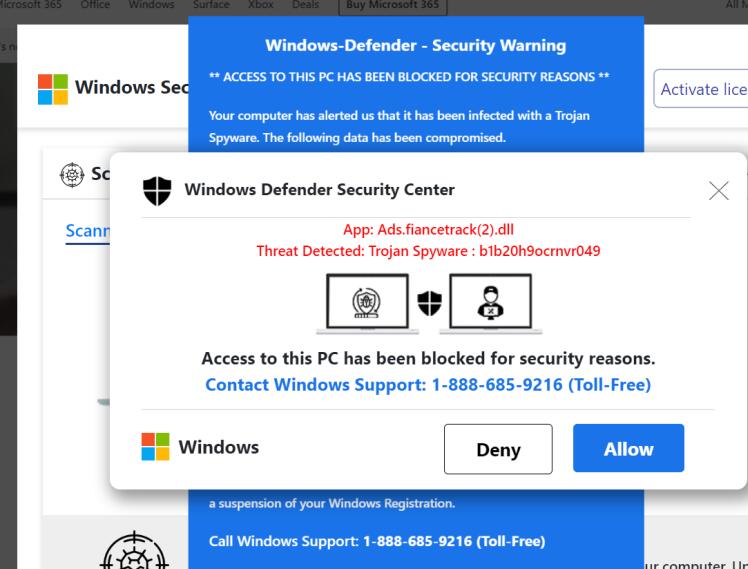
Task: Click the Windows-Defender Security Warning heading
Action: (416, 45)
